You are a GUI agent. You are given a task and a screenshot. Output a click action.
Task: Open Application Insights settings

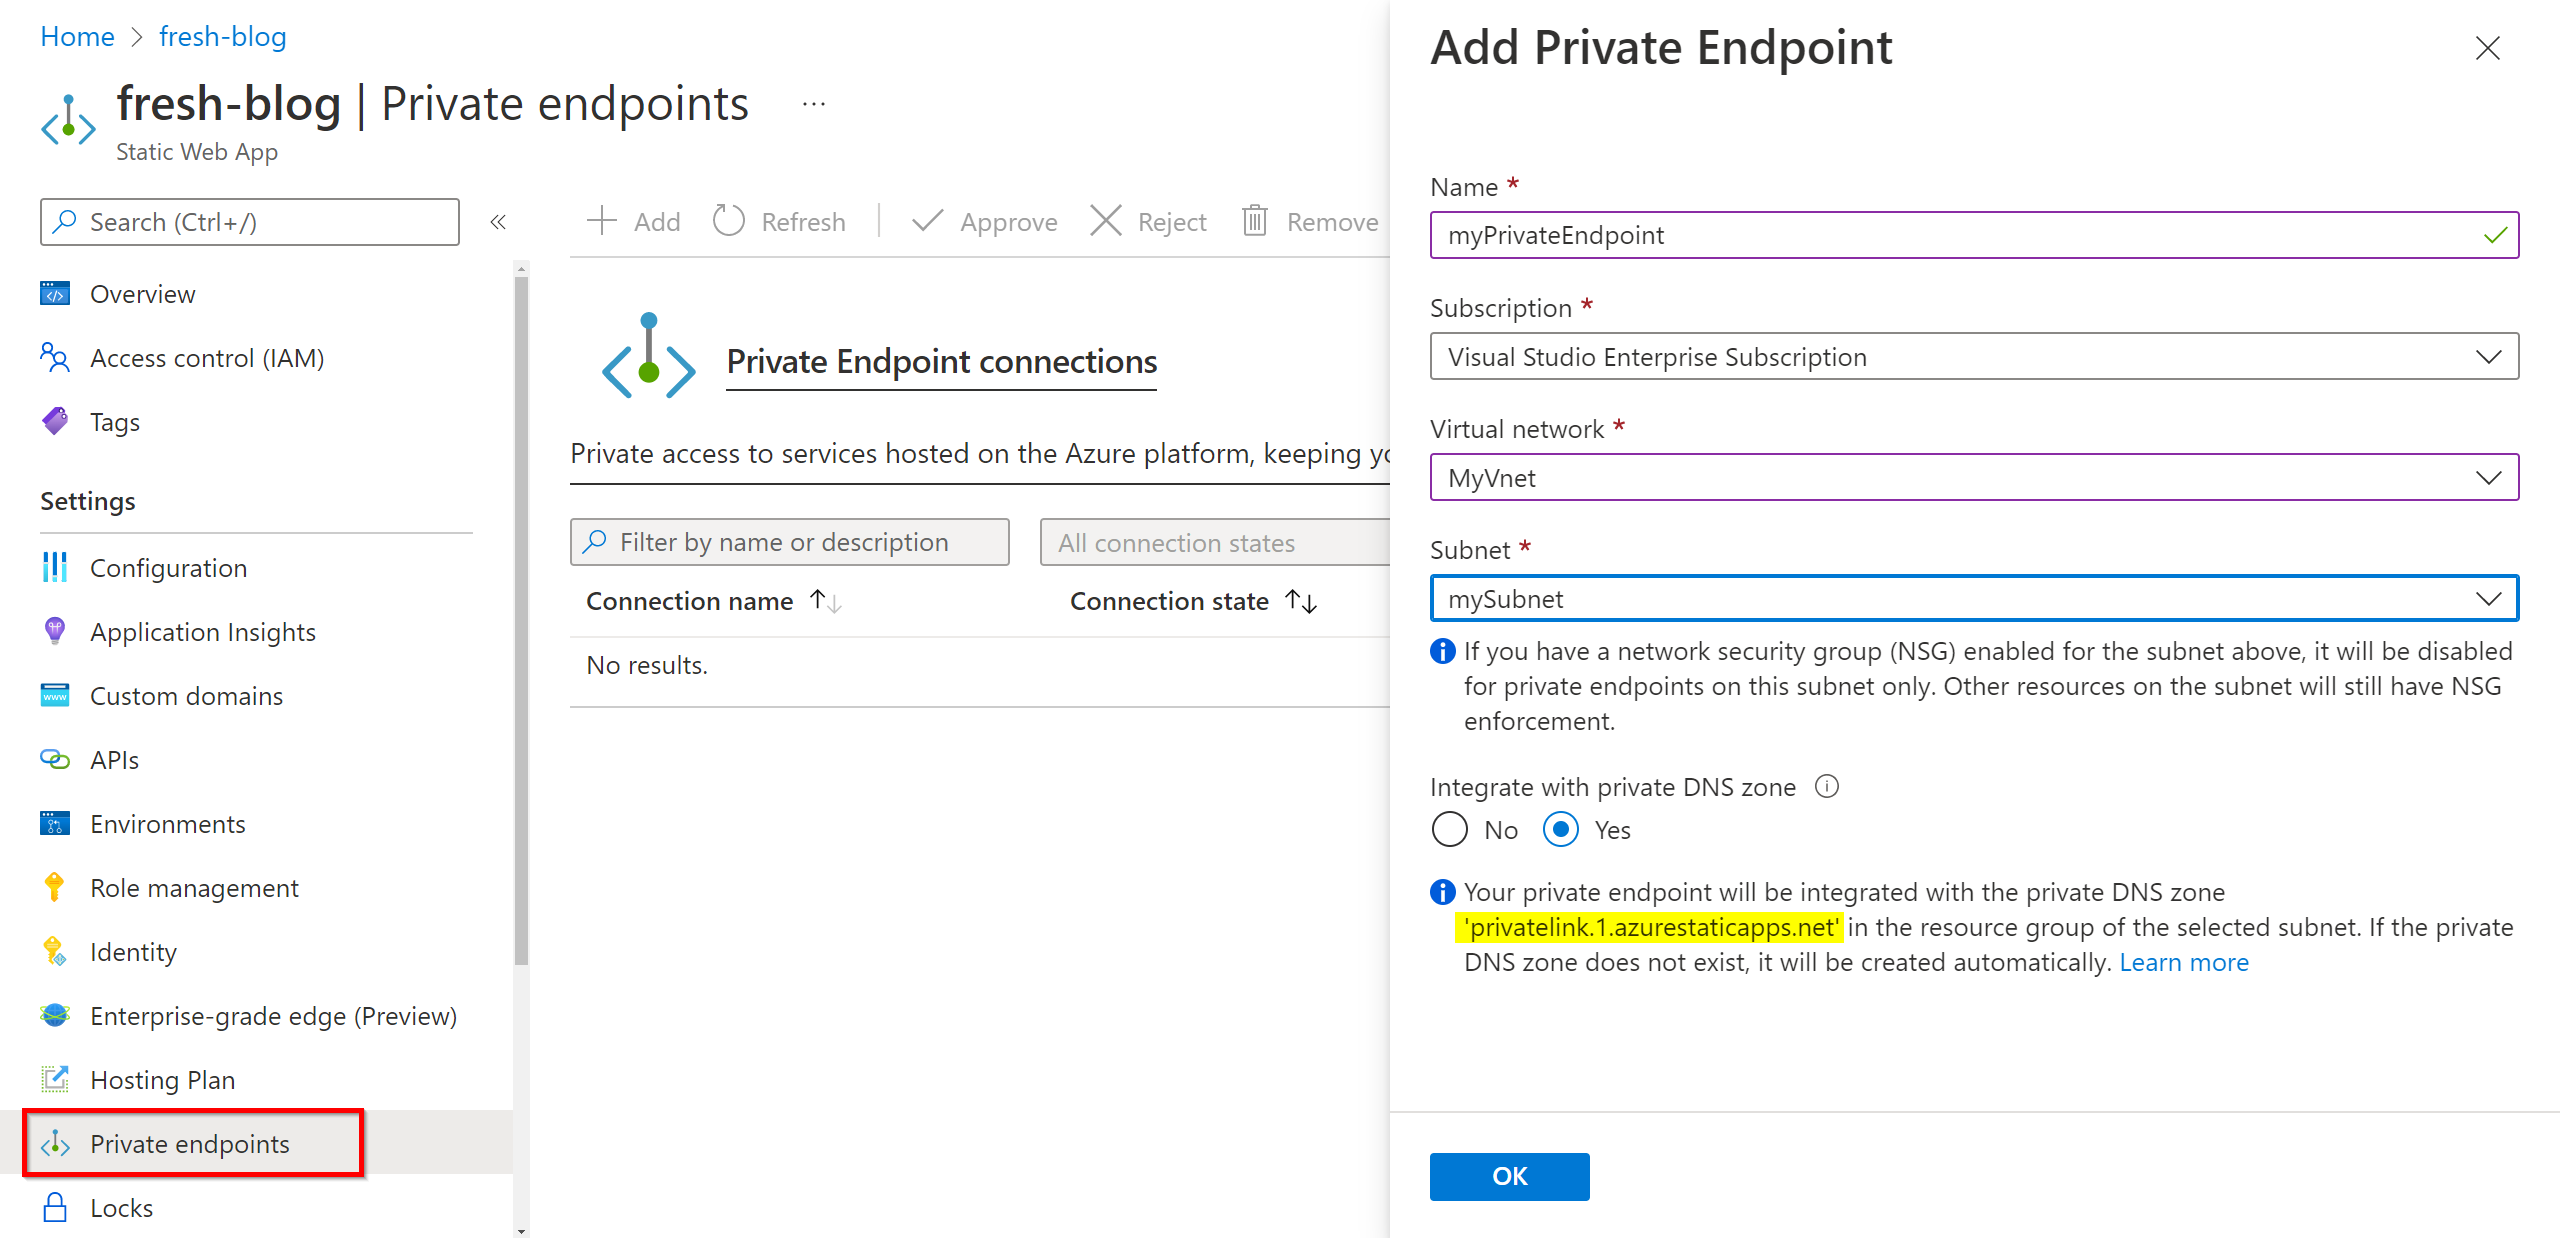pyautogui.click(x=202, y=631)
